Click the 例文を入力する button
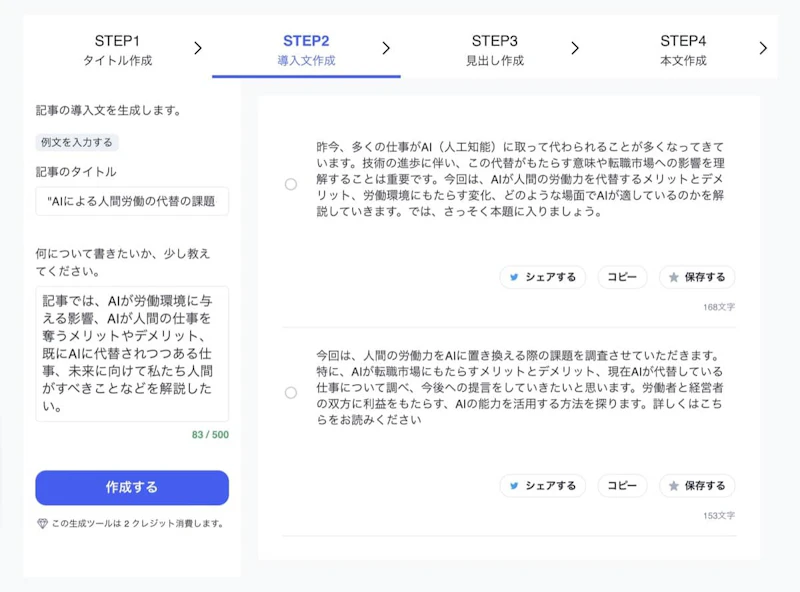Screen dimensions: 800x592 (x=77, y=142)
